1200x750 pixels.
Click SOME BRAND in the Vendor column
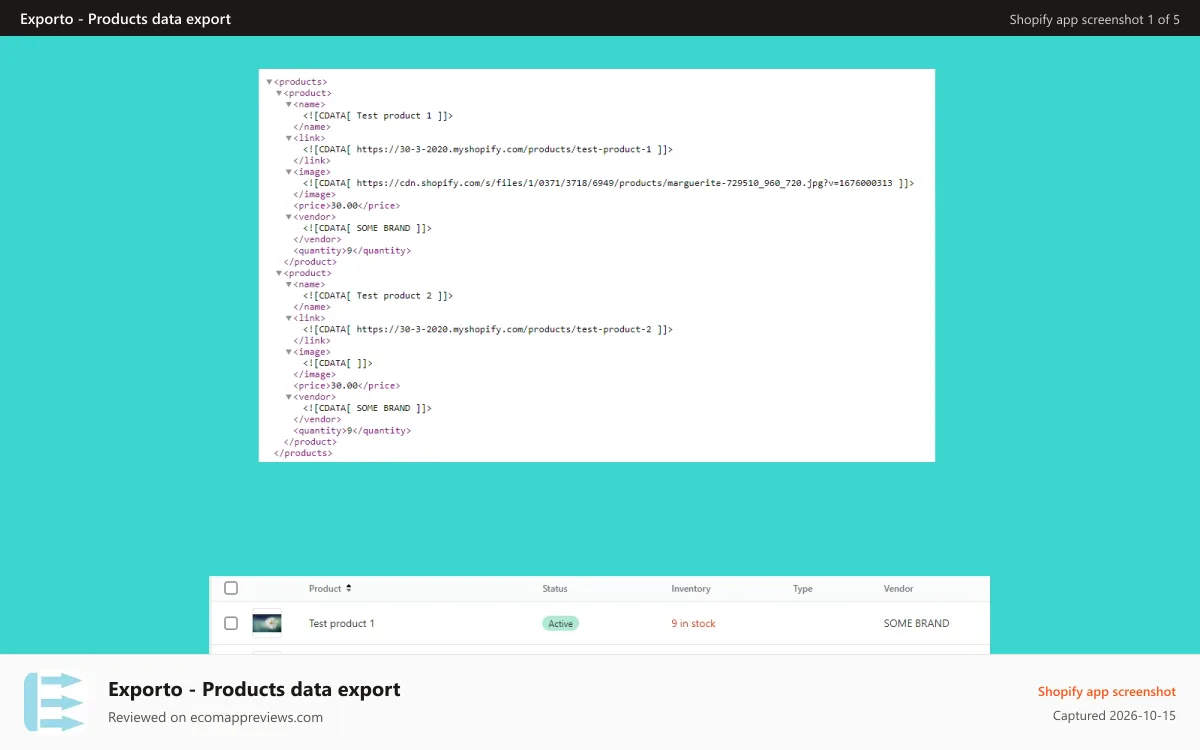coord(917,623)
